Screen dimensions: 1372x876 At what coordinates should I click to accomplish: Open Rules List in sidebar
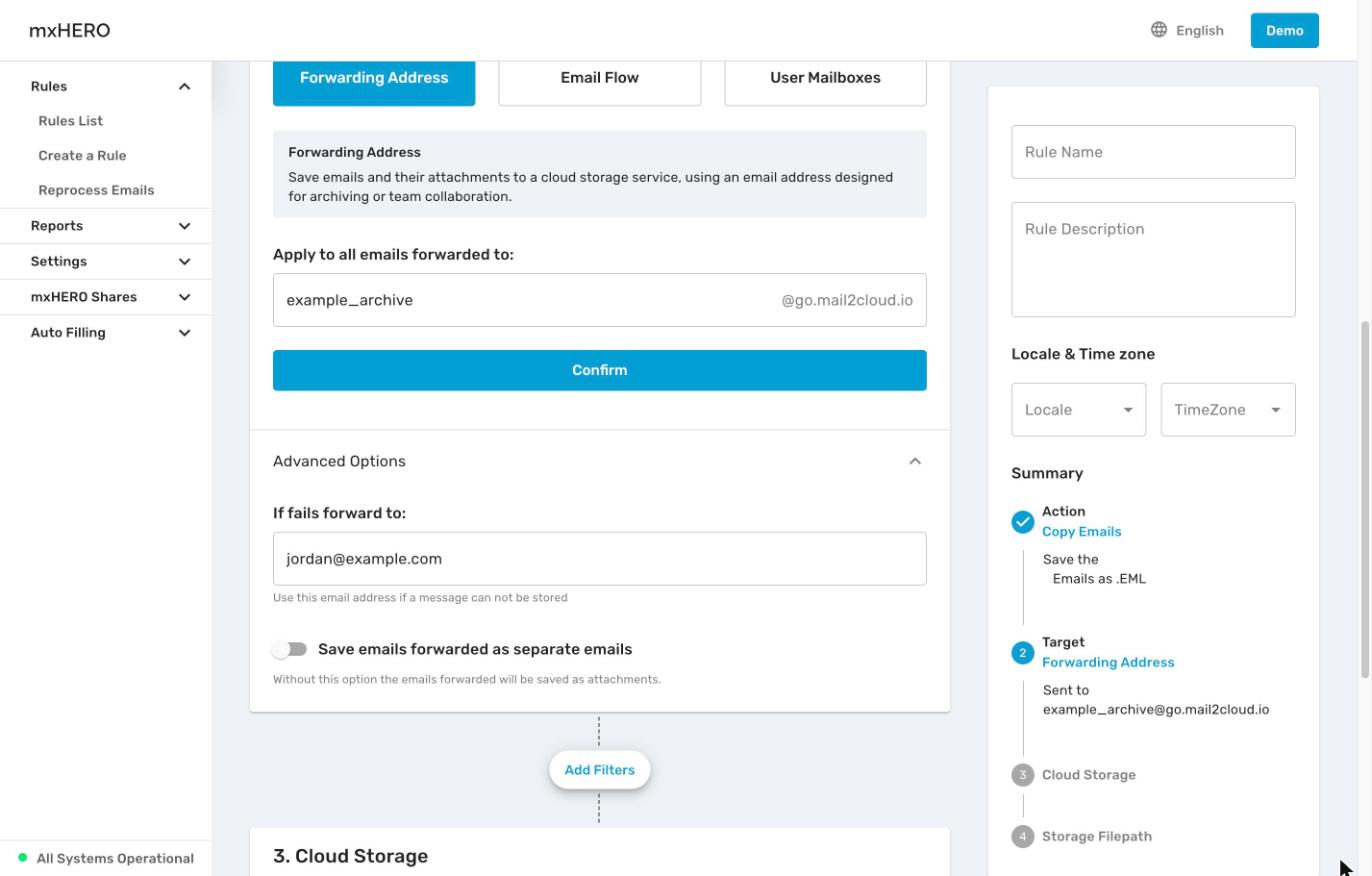pyautogui.click(x=71, y=121)
